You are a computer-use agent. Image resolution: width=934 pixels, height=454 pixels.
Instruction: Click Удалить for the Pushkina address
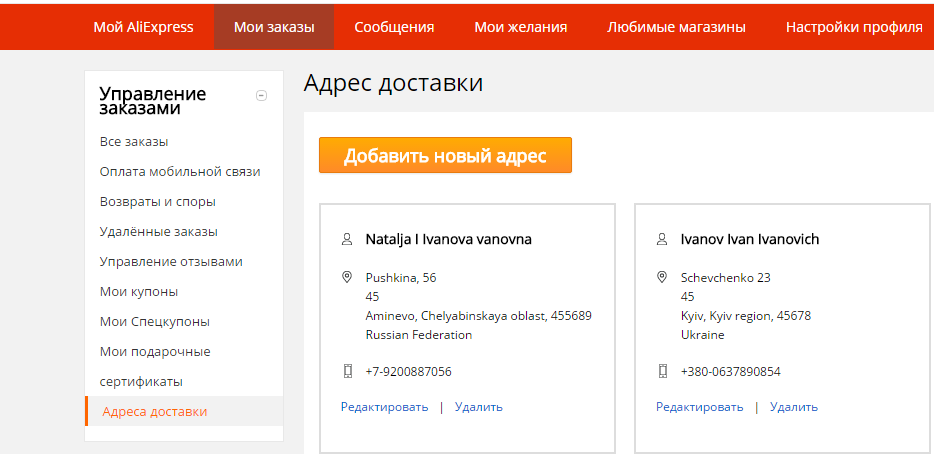tap(479, 407)
